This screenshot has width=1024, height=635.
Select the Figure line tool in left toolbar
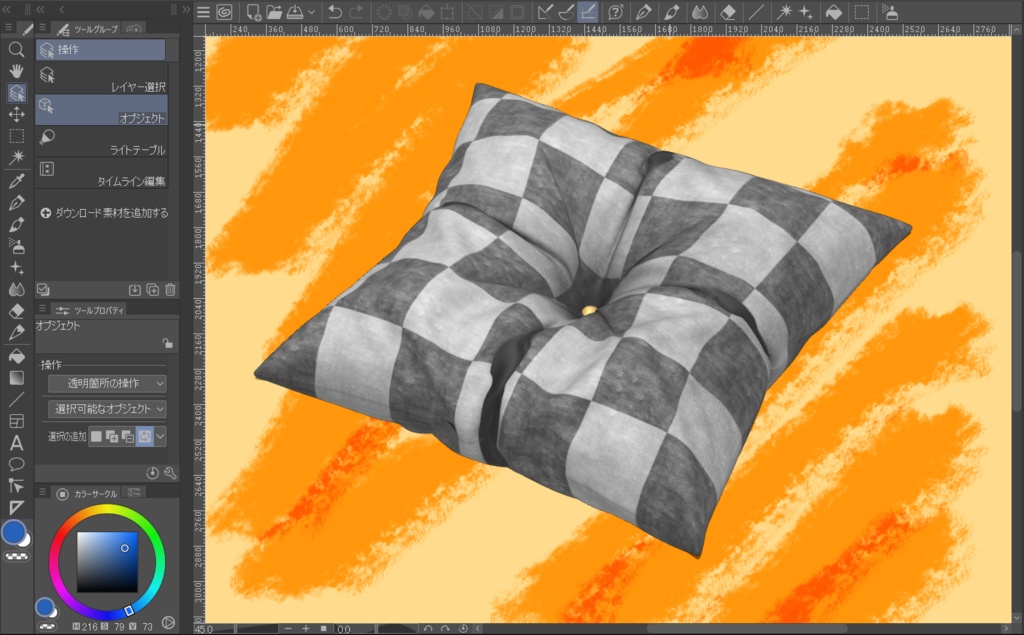[x=16, y=400]
